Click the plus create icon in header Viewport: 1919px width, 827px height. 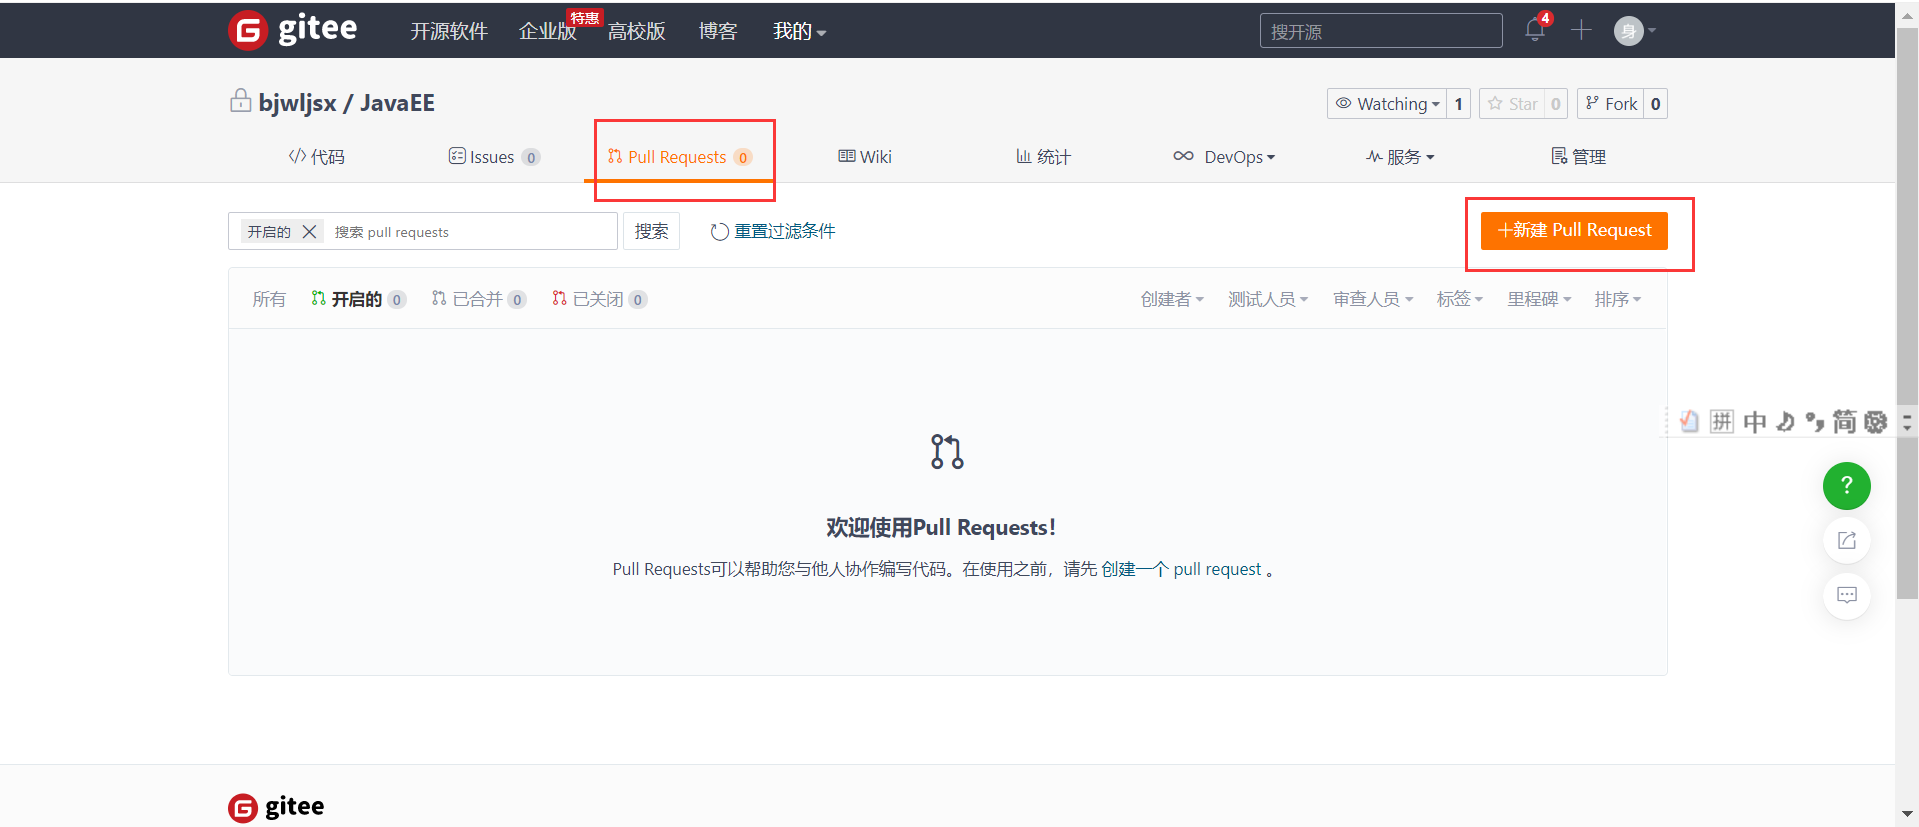coord(1581,30)
